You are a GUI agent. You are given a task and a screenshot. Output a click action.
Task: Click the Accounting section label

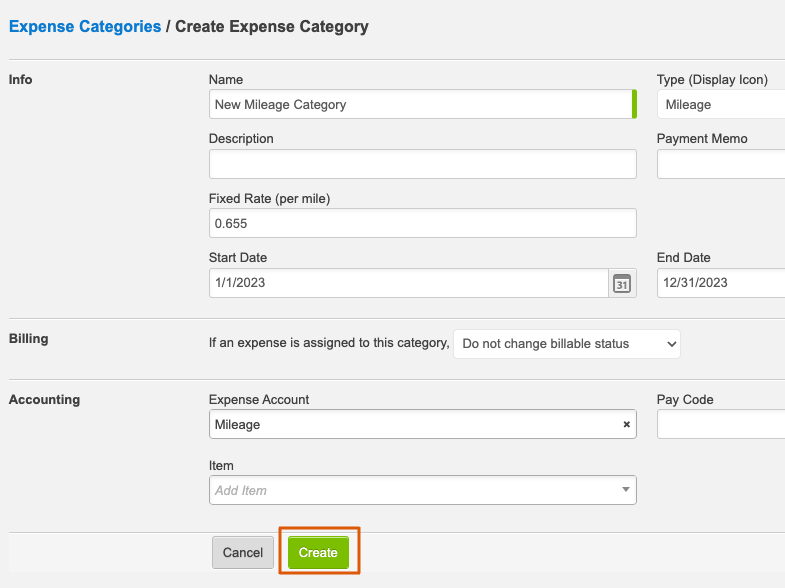tap(45, 399)
